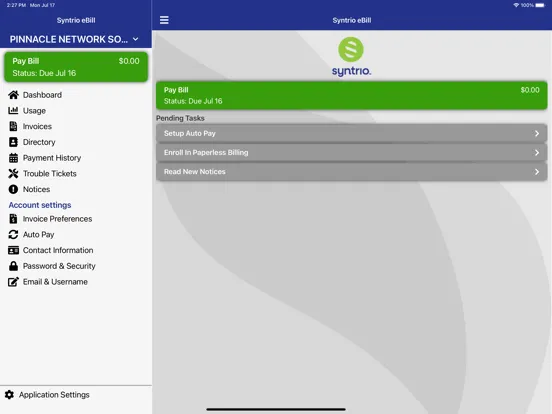
Task: Click the Directory address book icon
Action: pyautogui.click(x=13, y=142)
